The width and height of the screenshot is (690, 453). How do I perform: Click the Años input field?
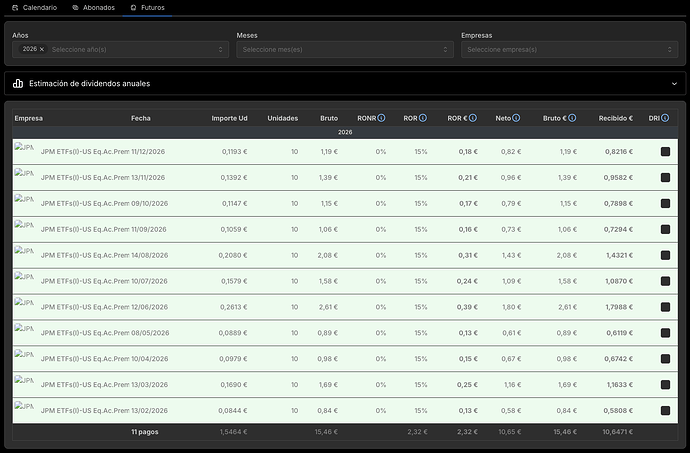point(130,49)
